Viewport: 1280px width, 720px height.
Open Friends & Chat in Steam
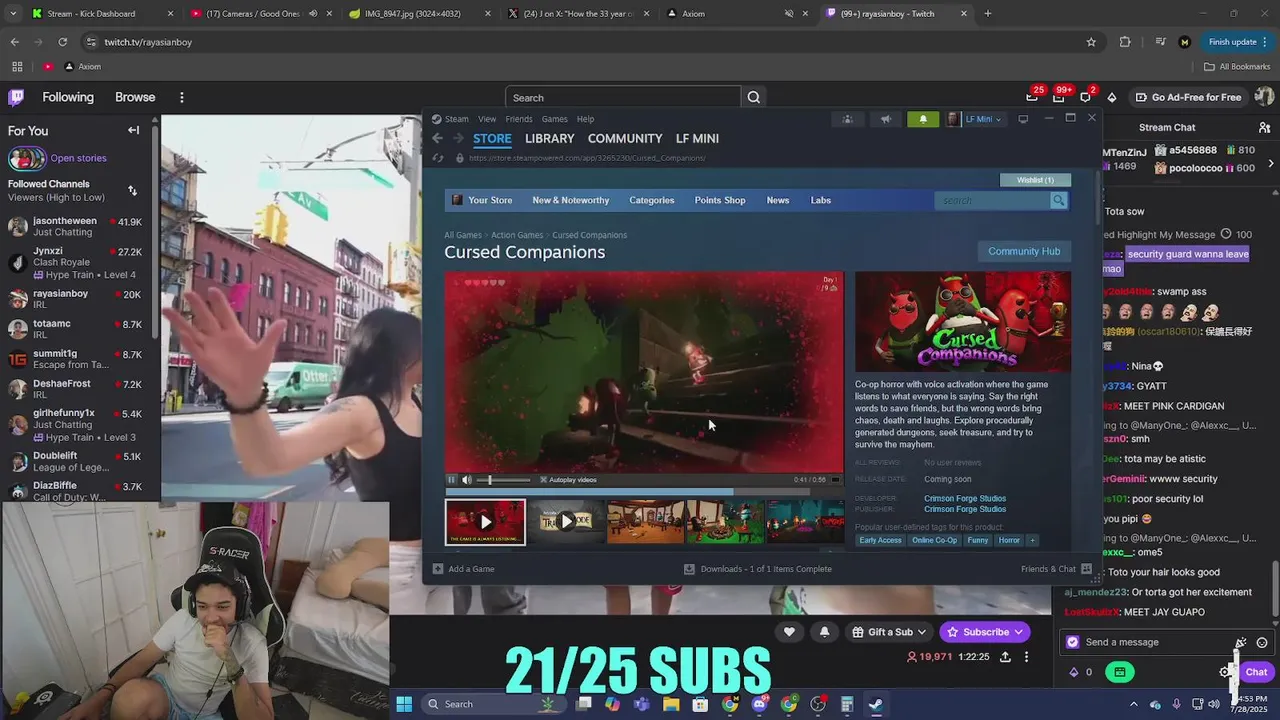[1056, 569]
